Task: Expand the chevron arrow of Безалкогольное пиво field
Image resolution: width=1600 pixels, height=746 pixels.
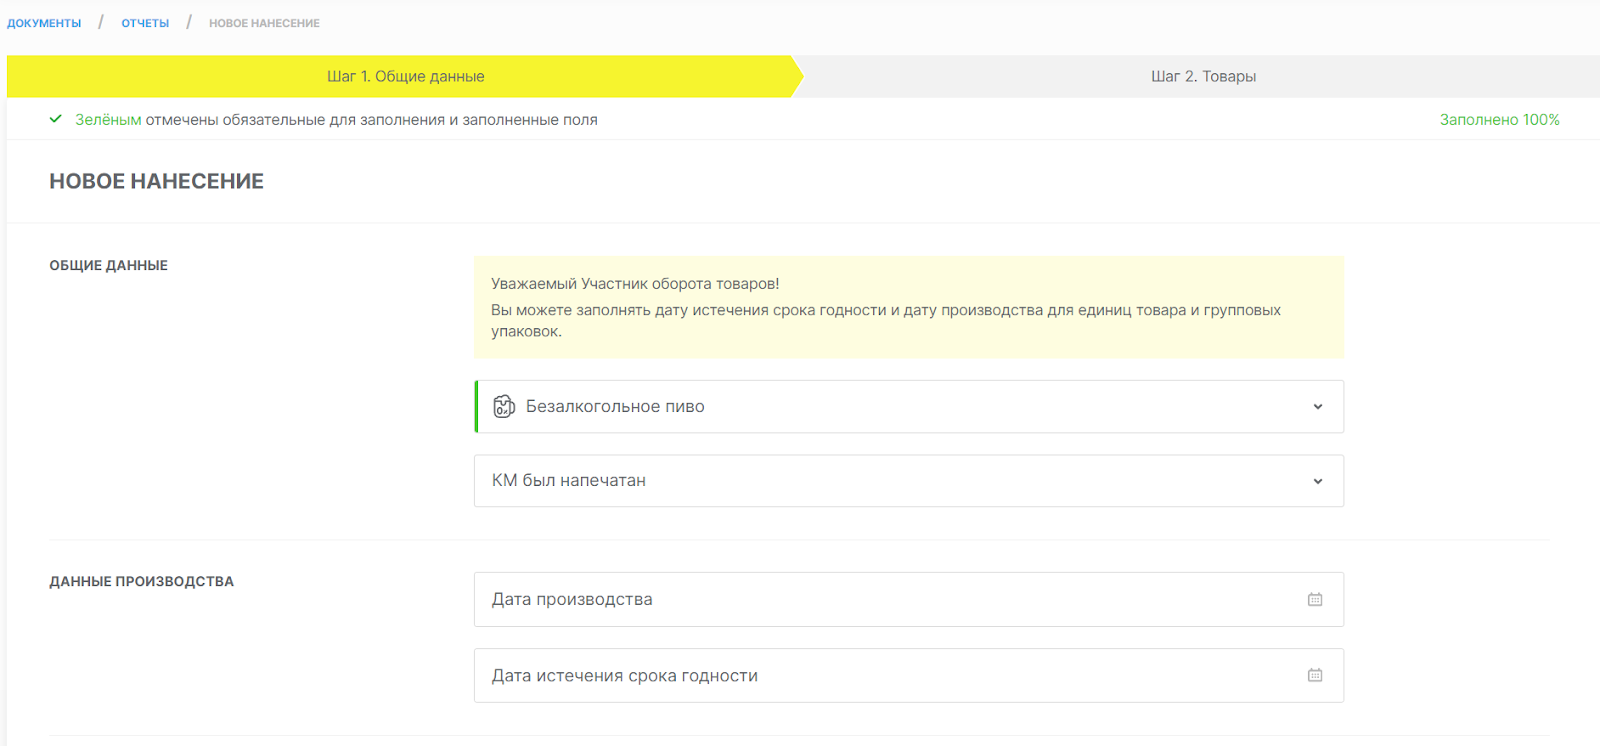Action: coord(1318,407)
